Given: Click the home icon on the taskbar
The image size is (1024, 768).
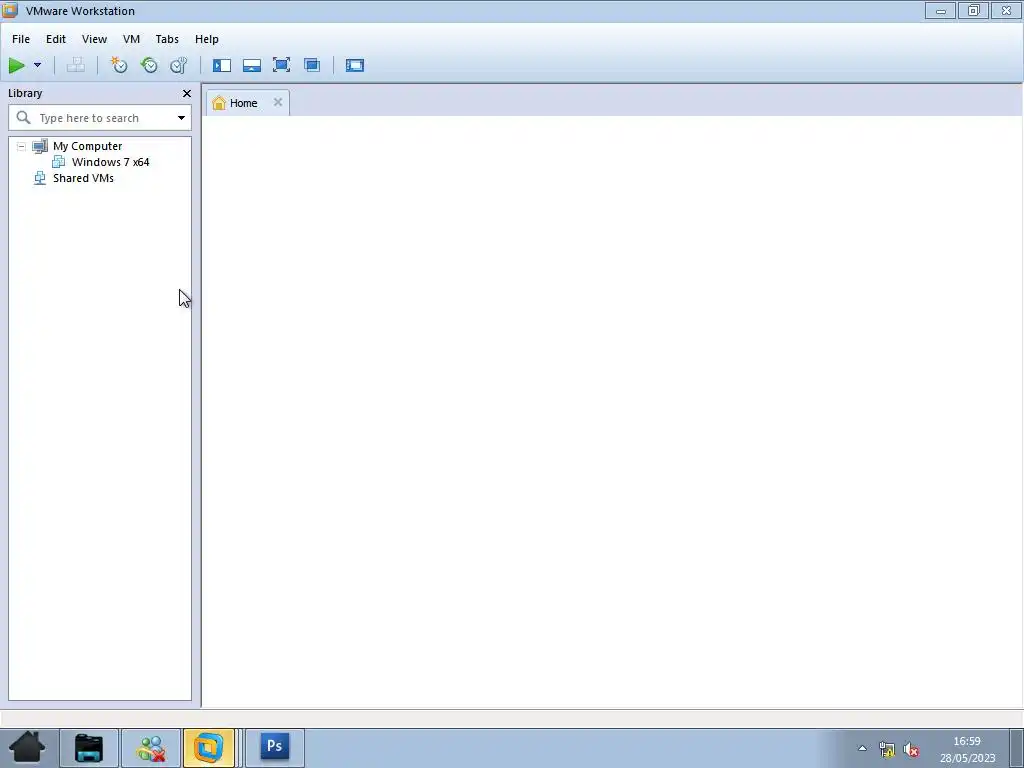Looking at the screenshot, I should (27, 748).
